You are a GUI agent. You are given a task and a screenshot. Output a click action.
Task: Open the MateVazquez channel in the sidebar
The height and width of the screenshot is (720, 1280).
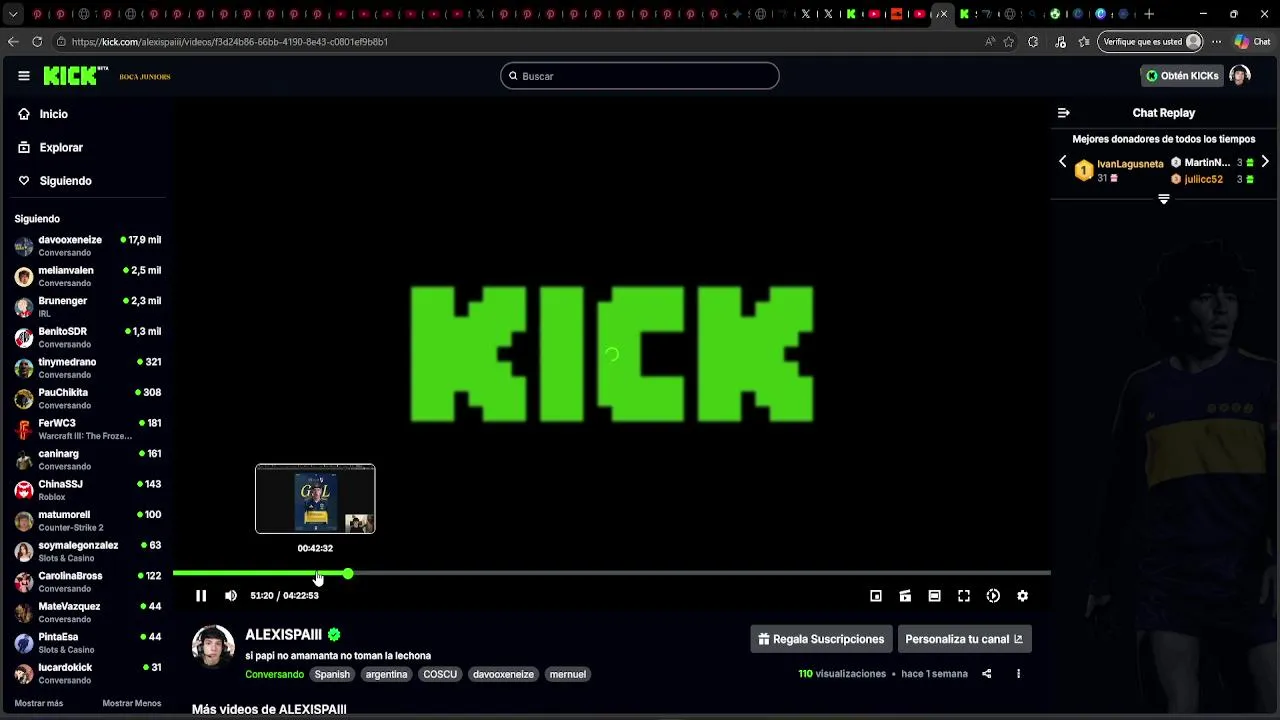[x=88, y=612]
